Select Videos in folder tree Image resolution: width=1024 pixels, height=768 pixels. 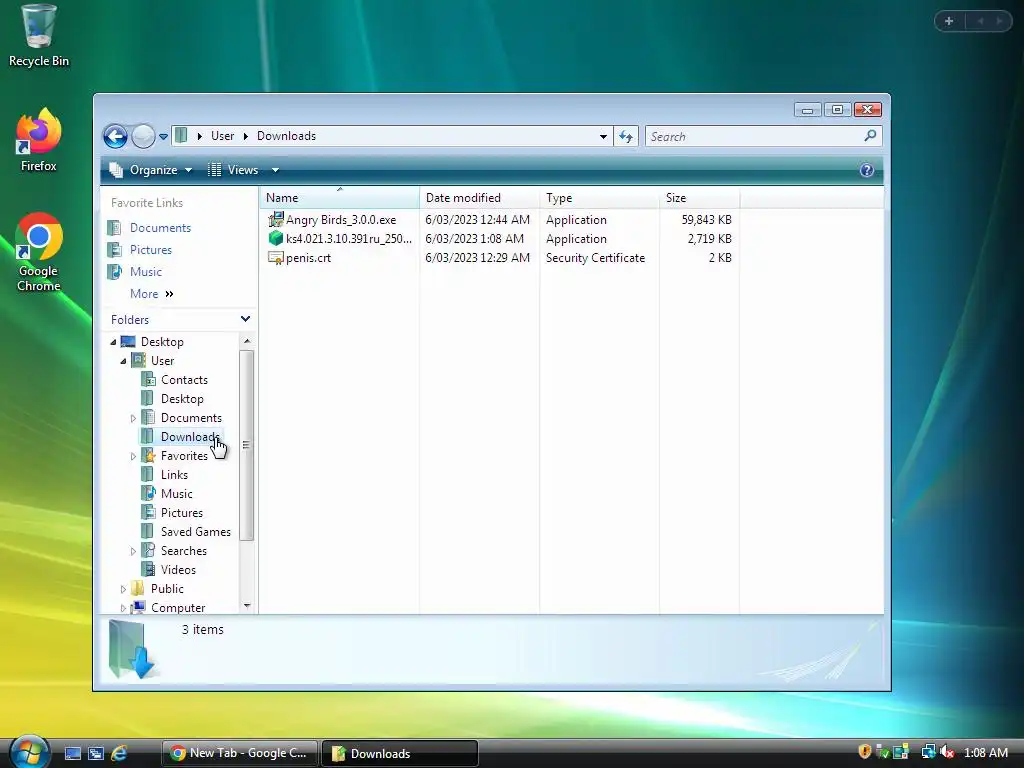point(178,570)
